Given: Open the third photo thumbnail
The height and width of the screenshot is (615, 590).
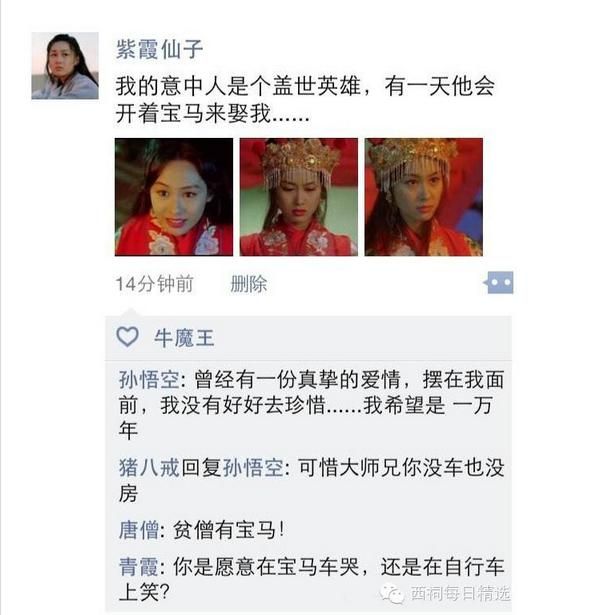Looking at the screenshot, I should pos(424,197).
